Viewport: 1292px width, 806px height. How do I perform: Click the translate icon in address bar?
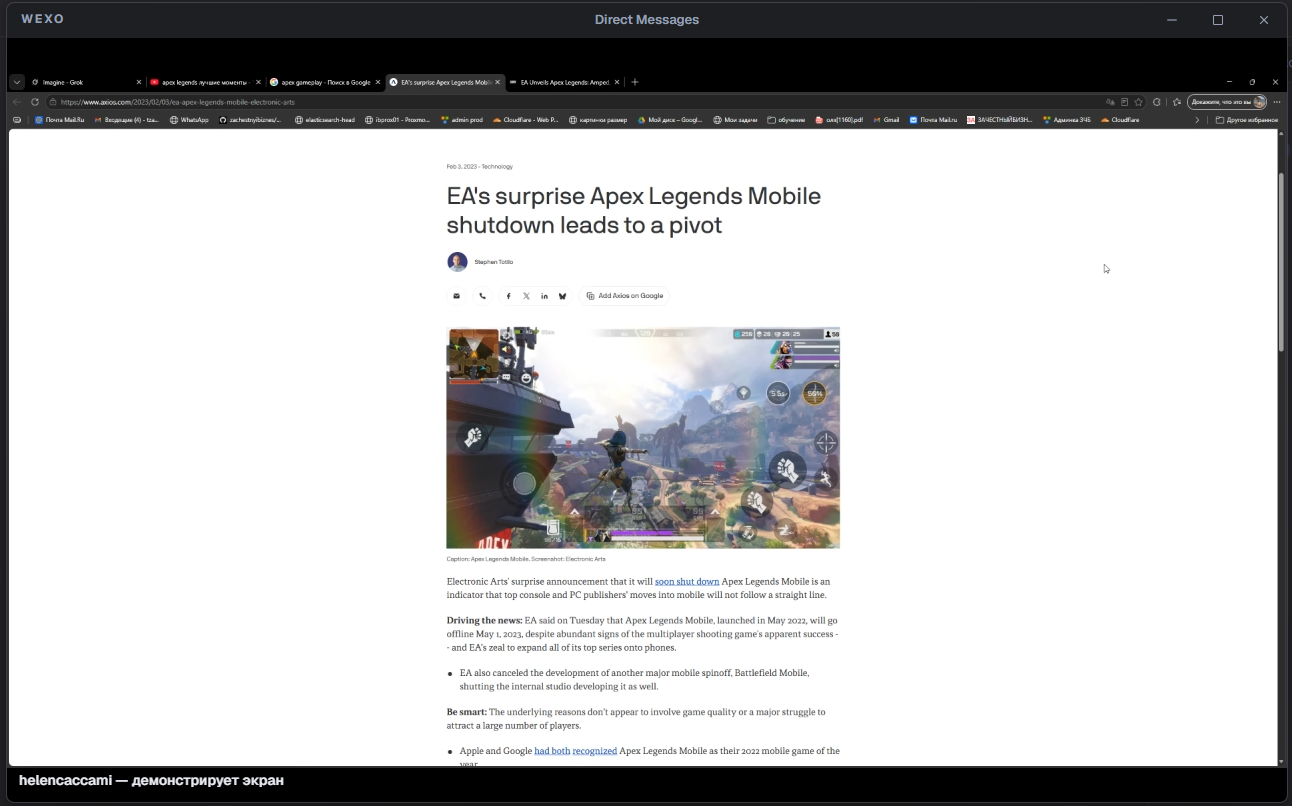point(1110,102)
